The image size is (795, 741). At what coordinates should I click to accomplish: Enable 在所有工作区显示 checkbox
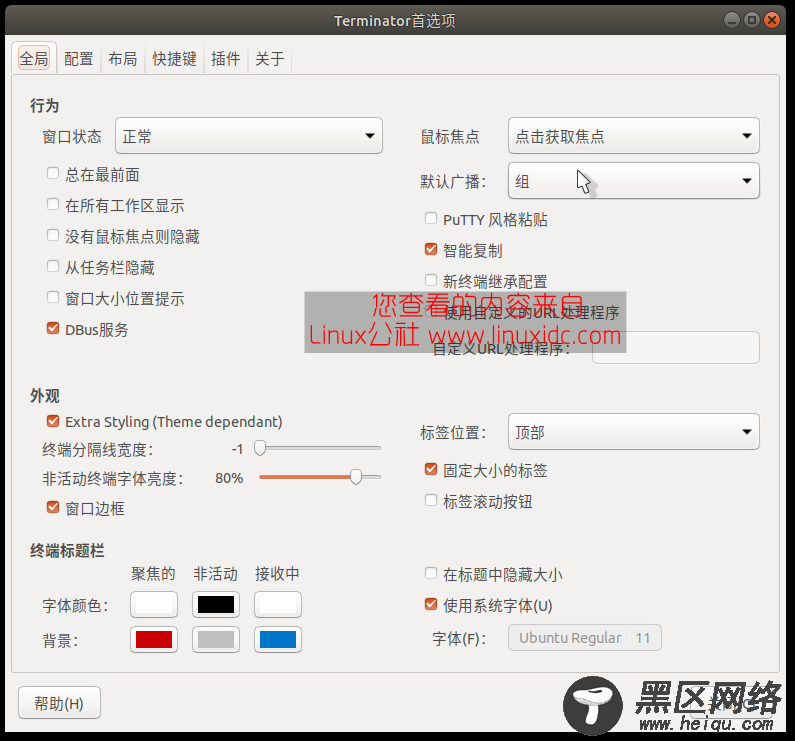click(53, 204)
